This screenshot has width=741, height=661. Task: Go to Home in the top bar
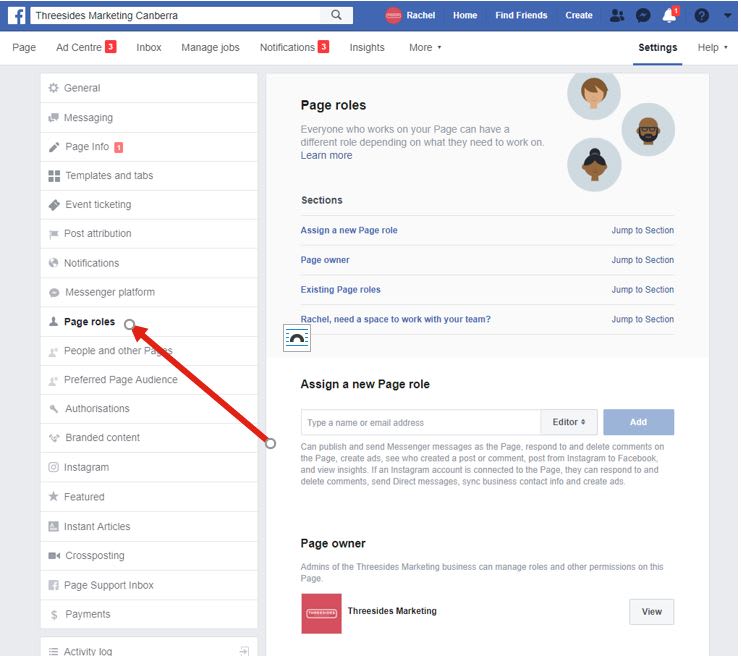click(x=467, y=16)
